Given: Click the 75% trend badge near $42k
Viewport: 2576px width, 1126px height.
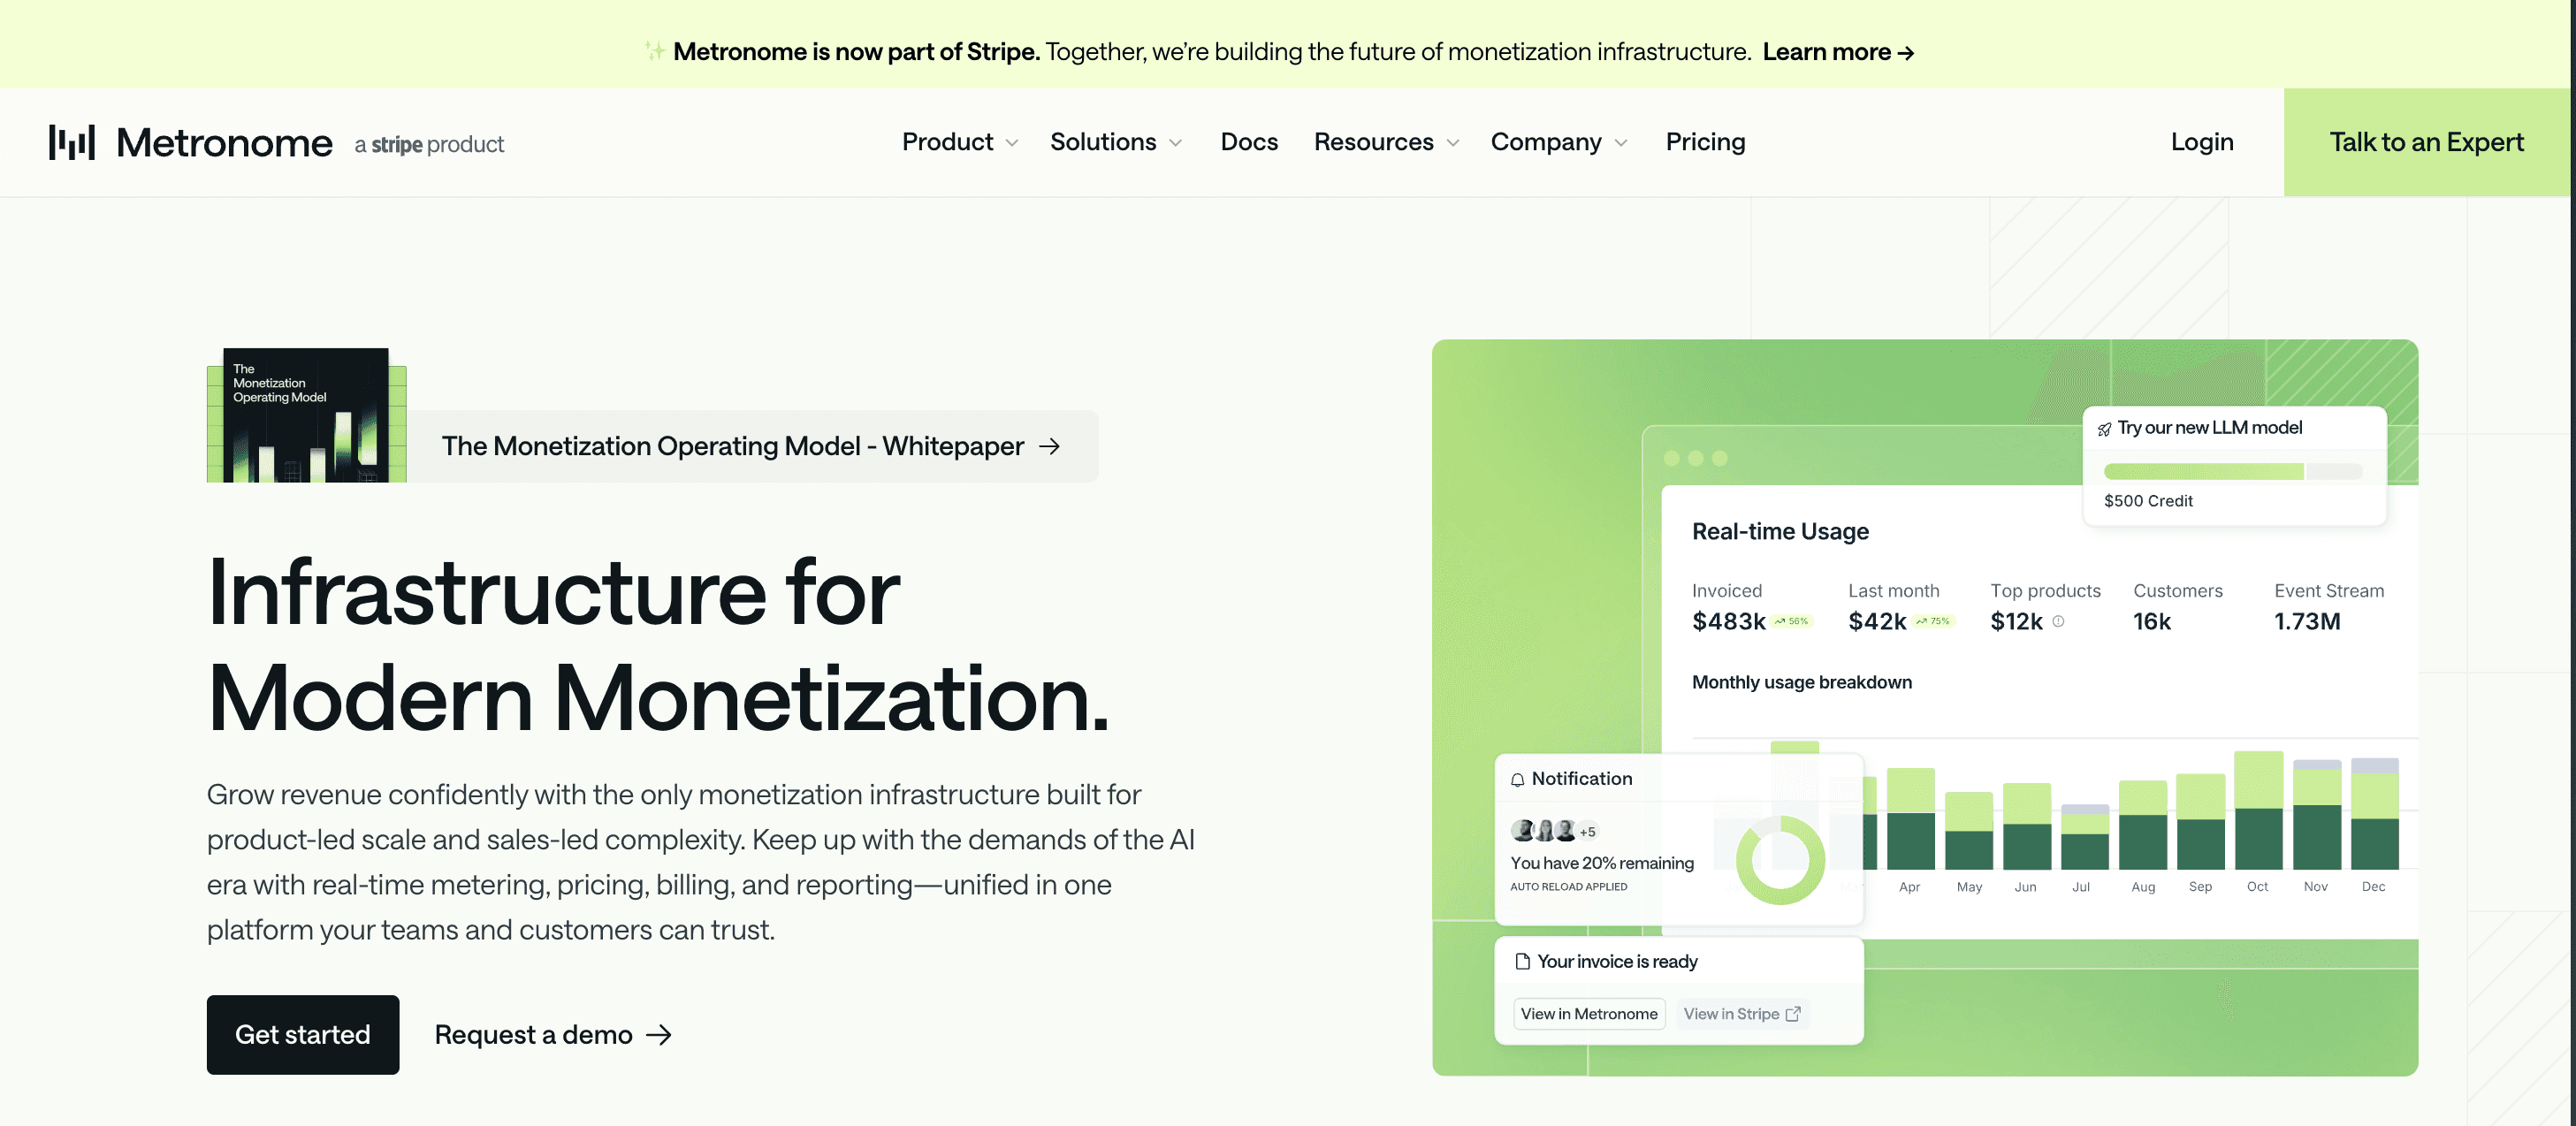Looking at the screenshot, I should pyautogui.click(x=1933, y=621).
